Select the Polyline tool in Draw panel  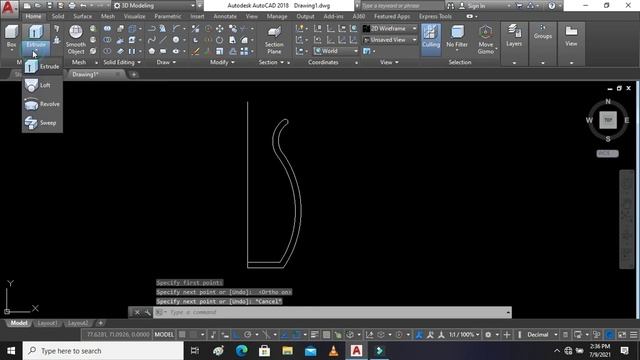click(x=151, y=29)
